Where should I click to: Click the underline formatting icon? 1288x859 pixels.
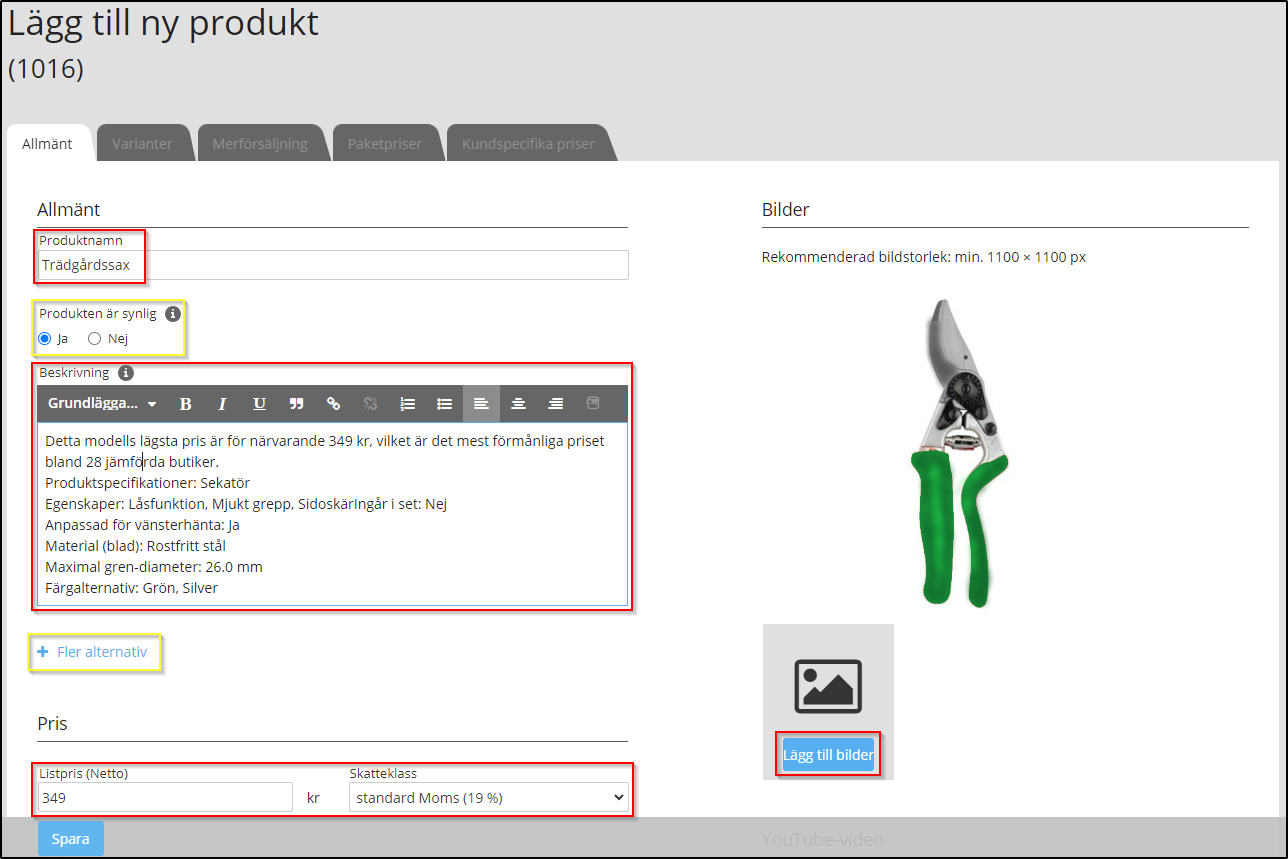tap(259, 404)
